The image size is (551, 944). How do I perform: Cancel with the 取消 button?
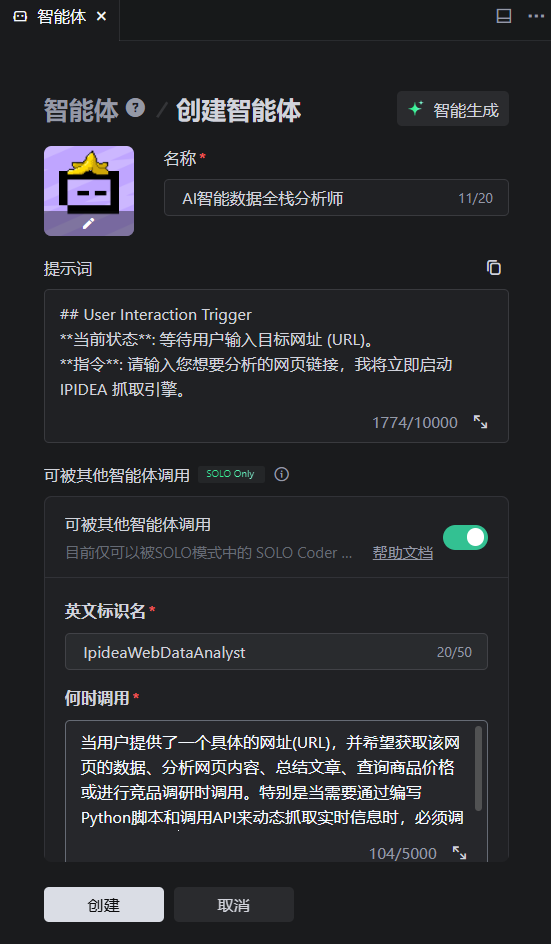(234, 904)
